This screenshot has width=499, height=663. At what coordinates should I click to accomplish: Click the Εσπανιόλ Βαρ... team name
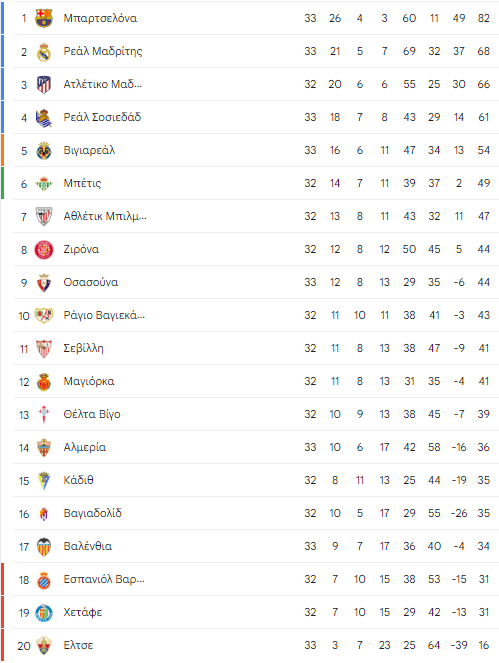(x=104, y=579)
